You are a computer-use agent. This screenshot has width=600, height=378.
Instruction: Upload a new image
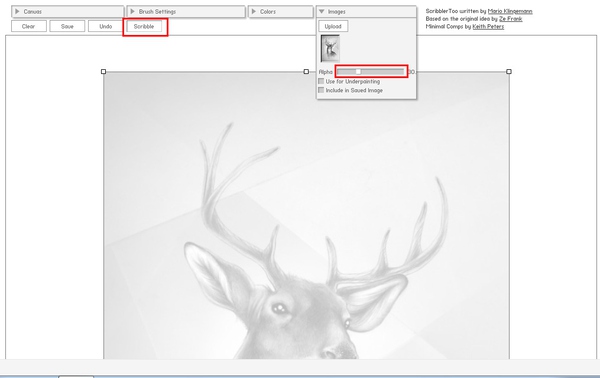pyautogui.click(x=333, y=26)
